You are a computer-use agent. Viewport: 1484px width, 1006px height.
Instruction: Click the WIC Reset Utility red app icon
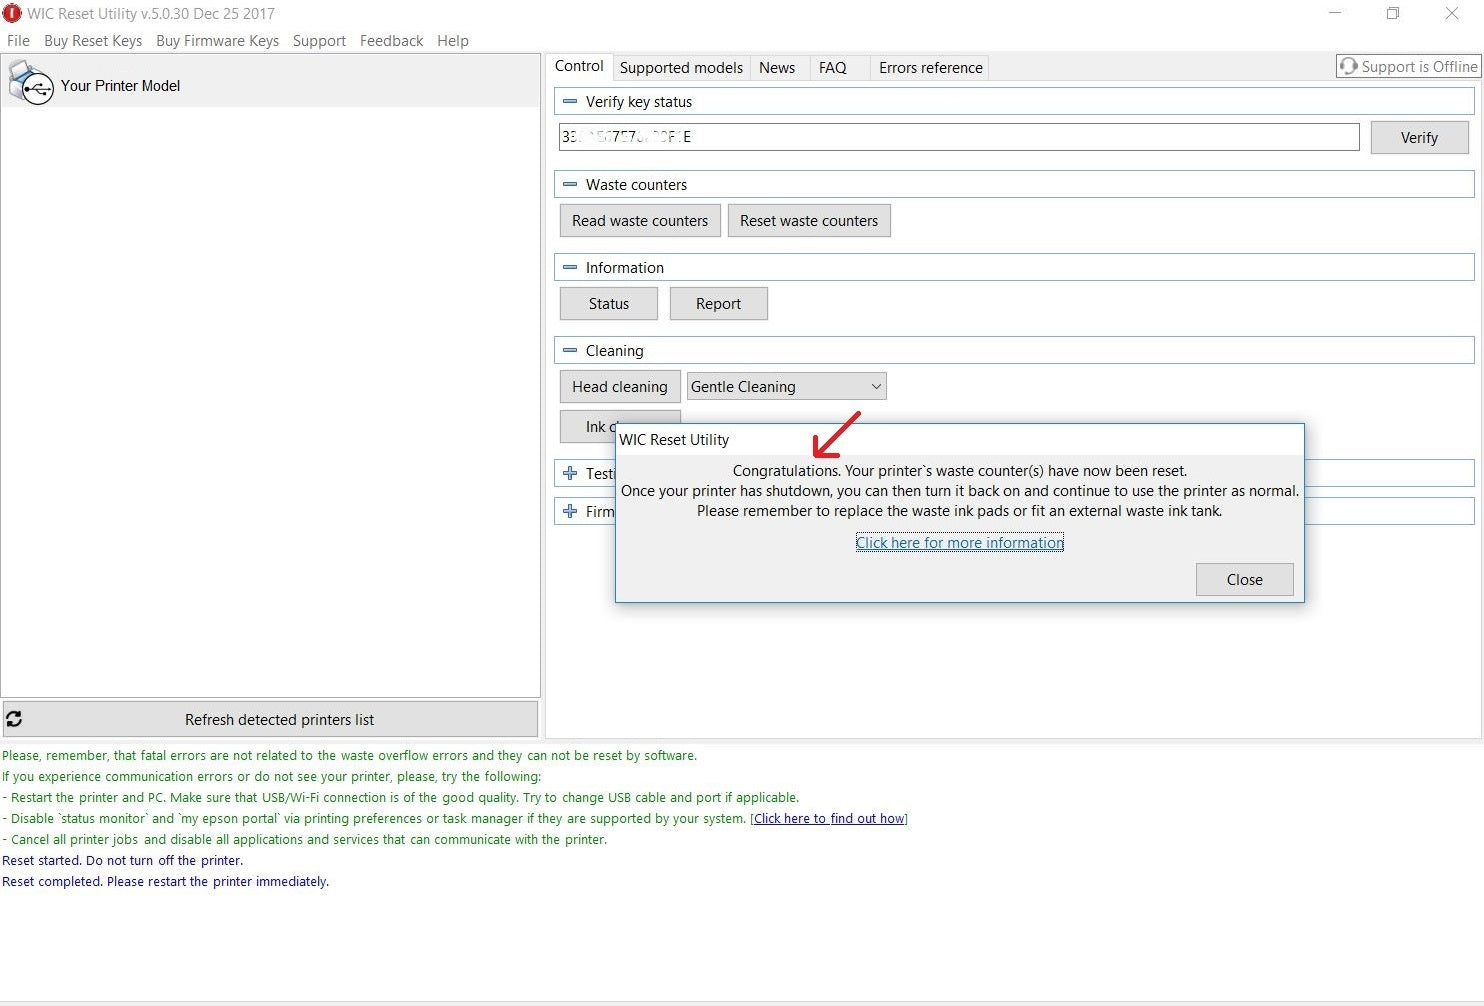11,13
